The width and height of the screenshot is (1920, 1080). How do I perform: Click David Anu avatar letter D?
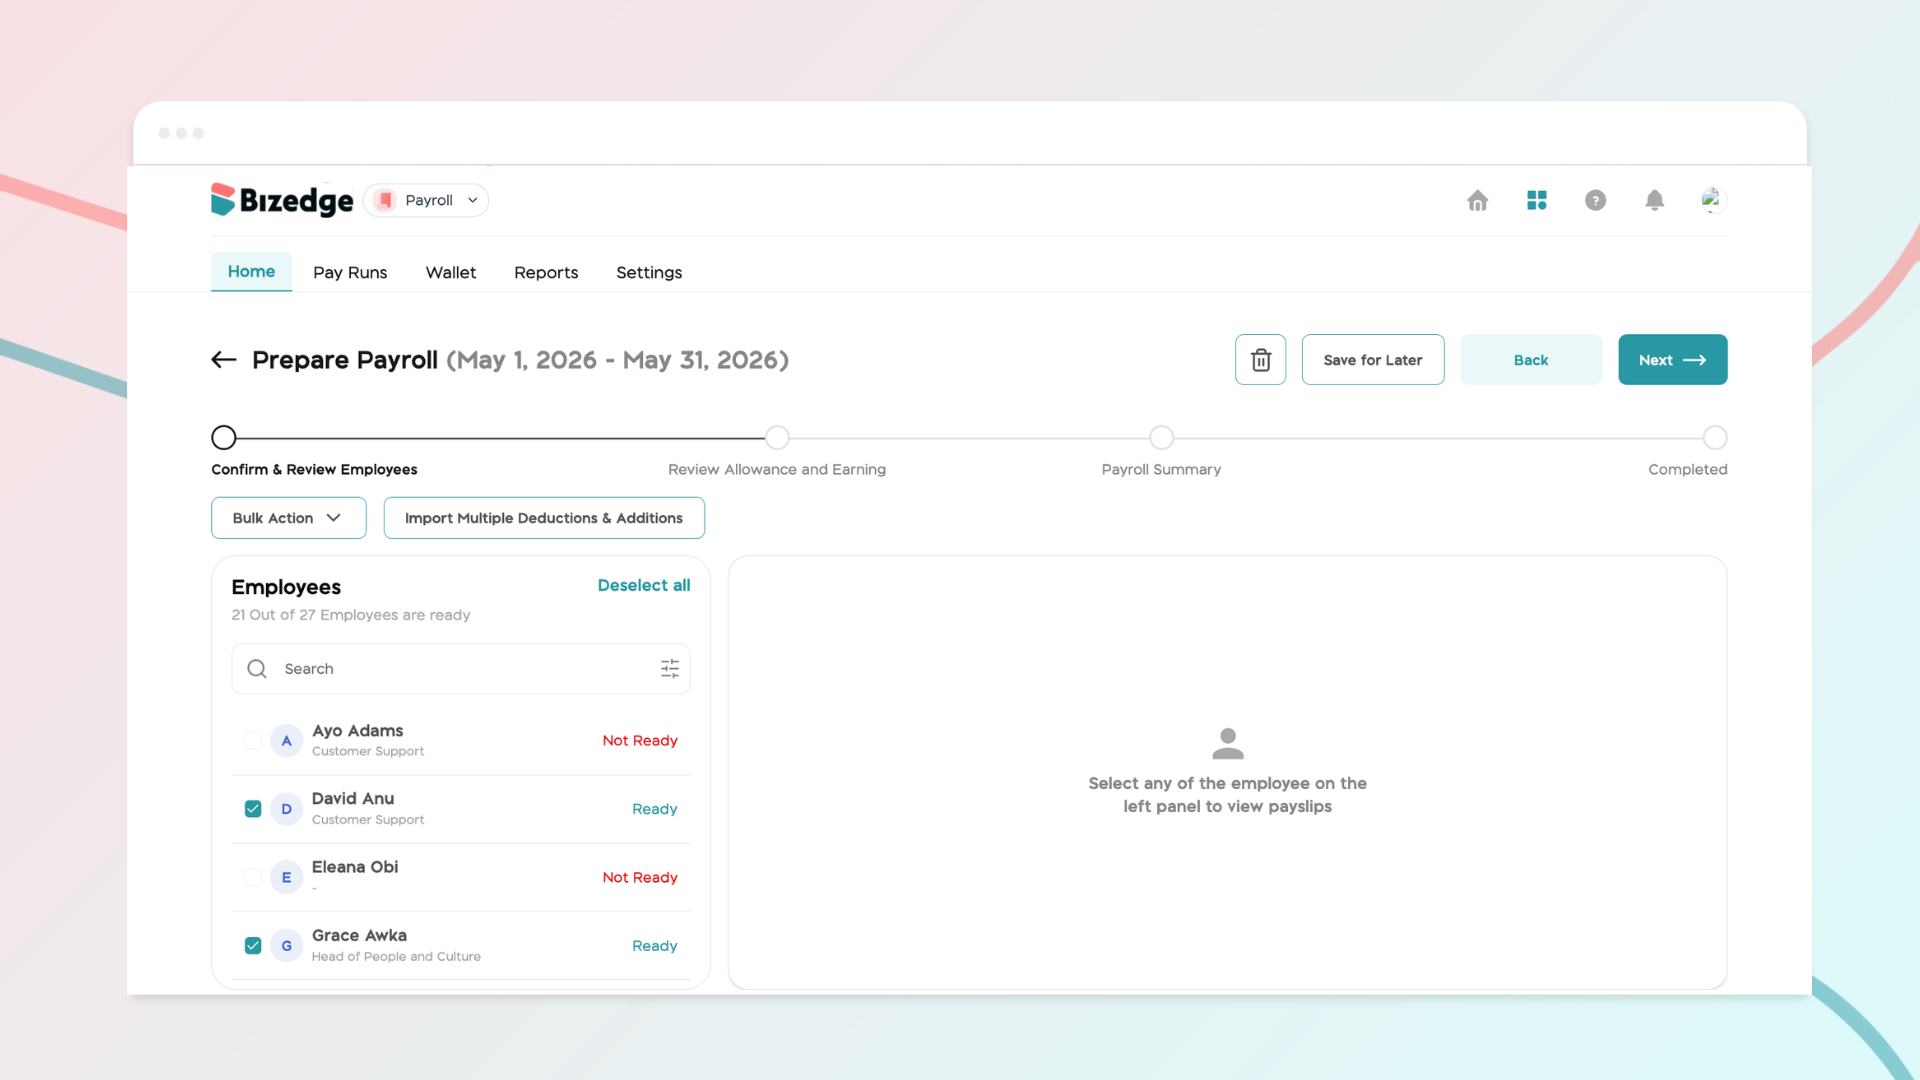click(286, 809)
